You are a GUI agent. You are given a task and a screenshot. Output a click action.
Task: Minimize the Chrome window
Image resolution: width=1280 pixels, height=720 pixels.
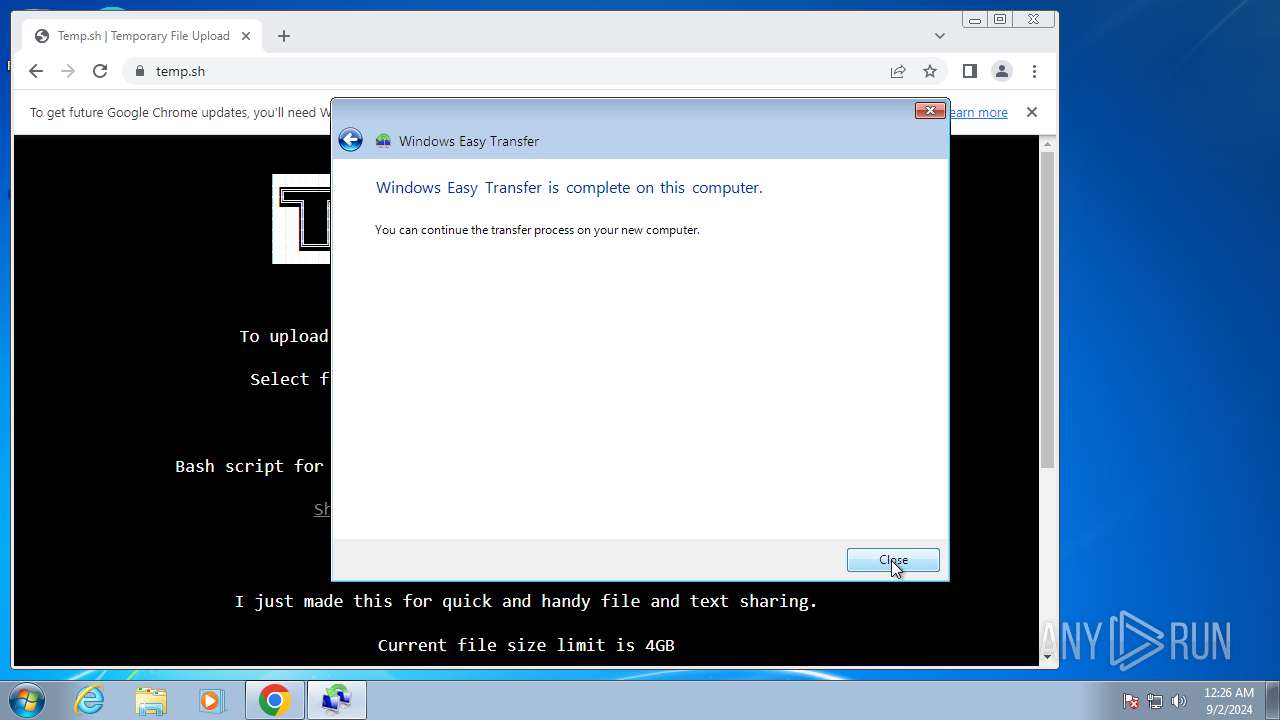975,19
